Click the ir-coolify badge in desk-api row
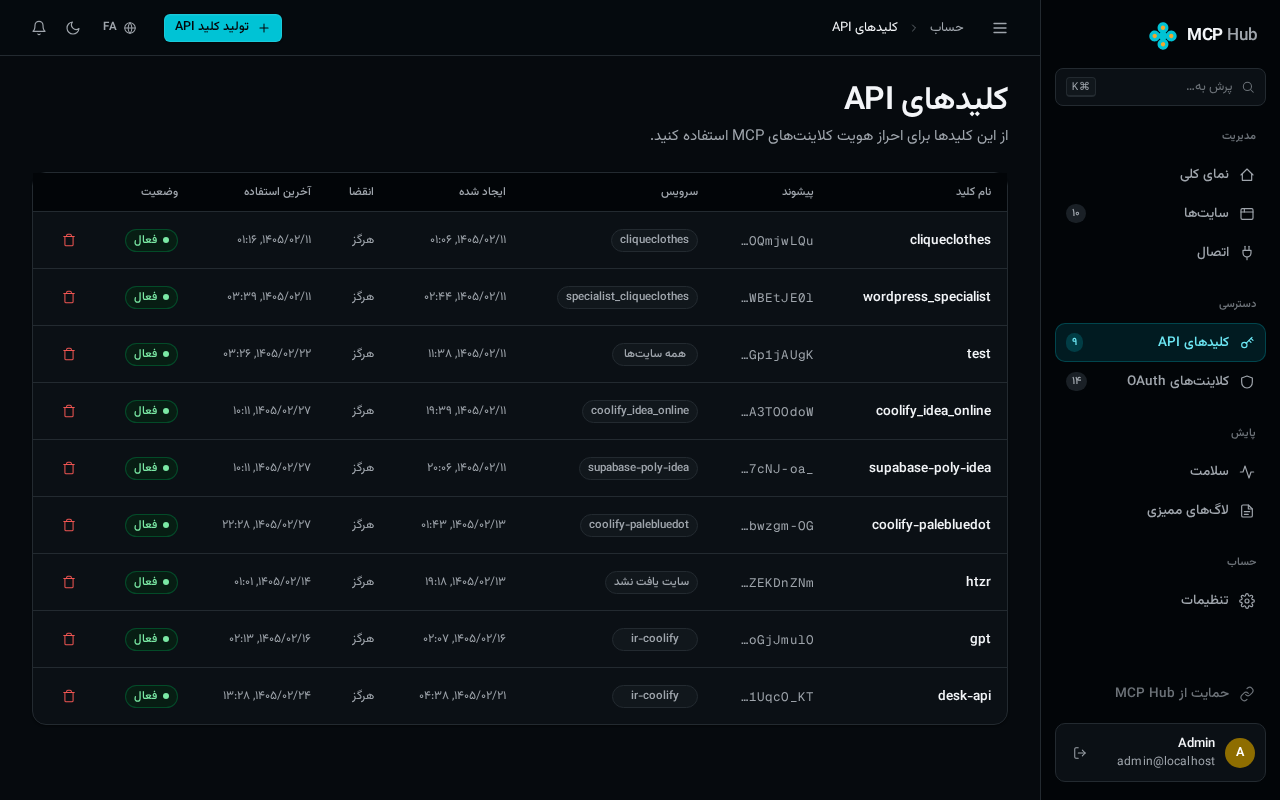 (x=655, y=696)
